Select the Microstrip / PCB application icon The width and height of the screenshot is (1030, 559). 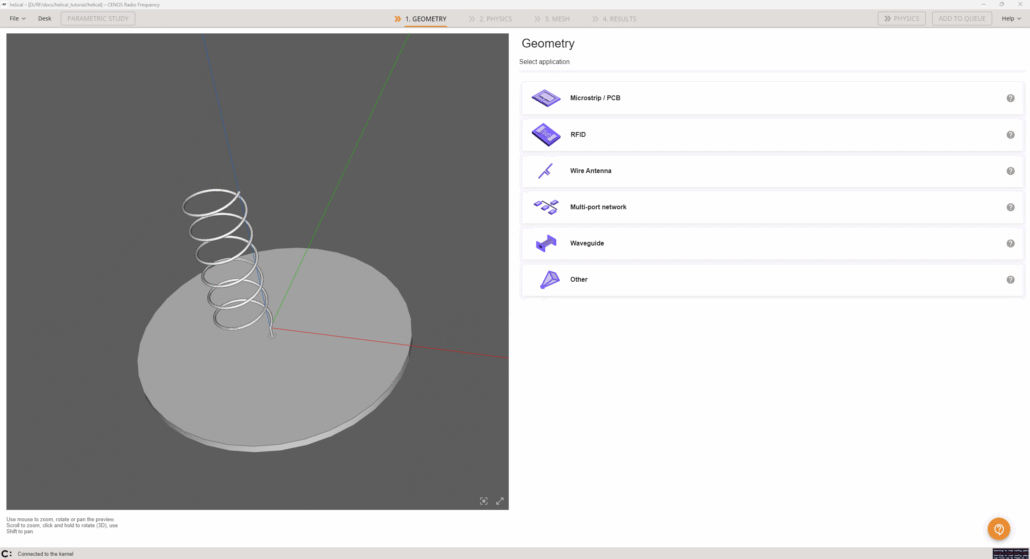click(546, 98)
